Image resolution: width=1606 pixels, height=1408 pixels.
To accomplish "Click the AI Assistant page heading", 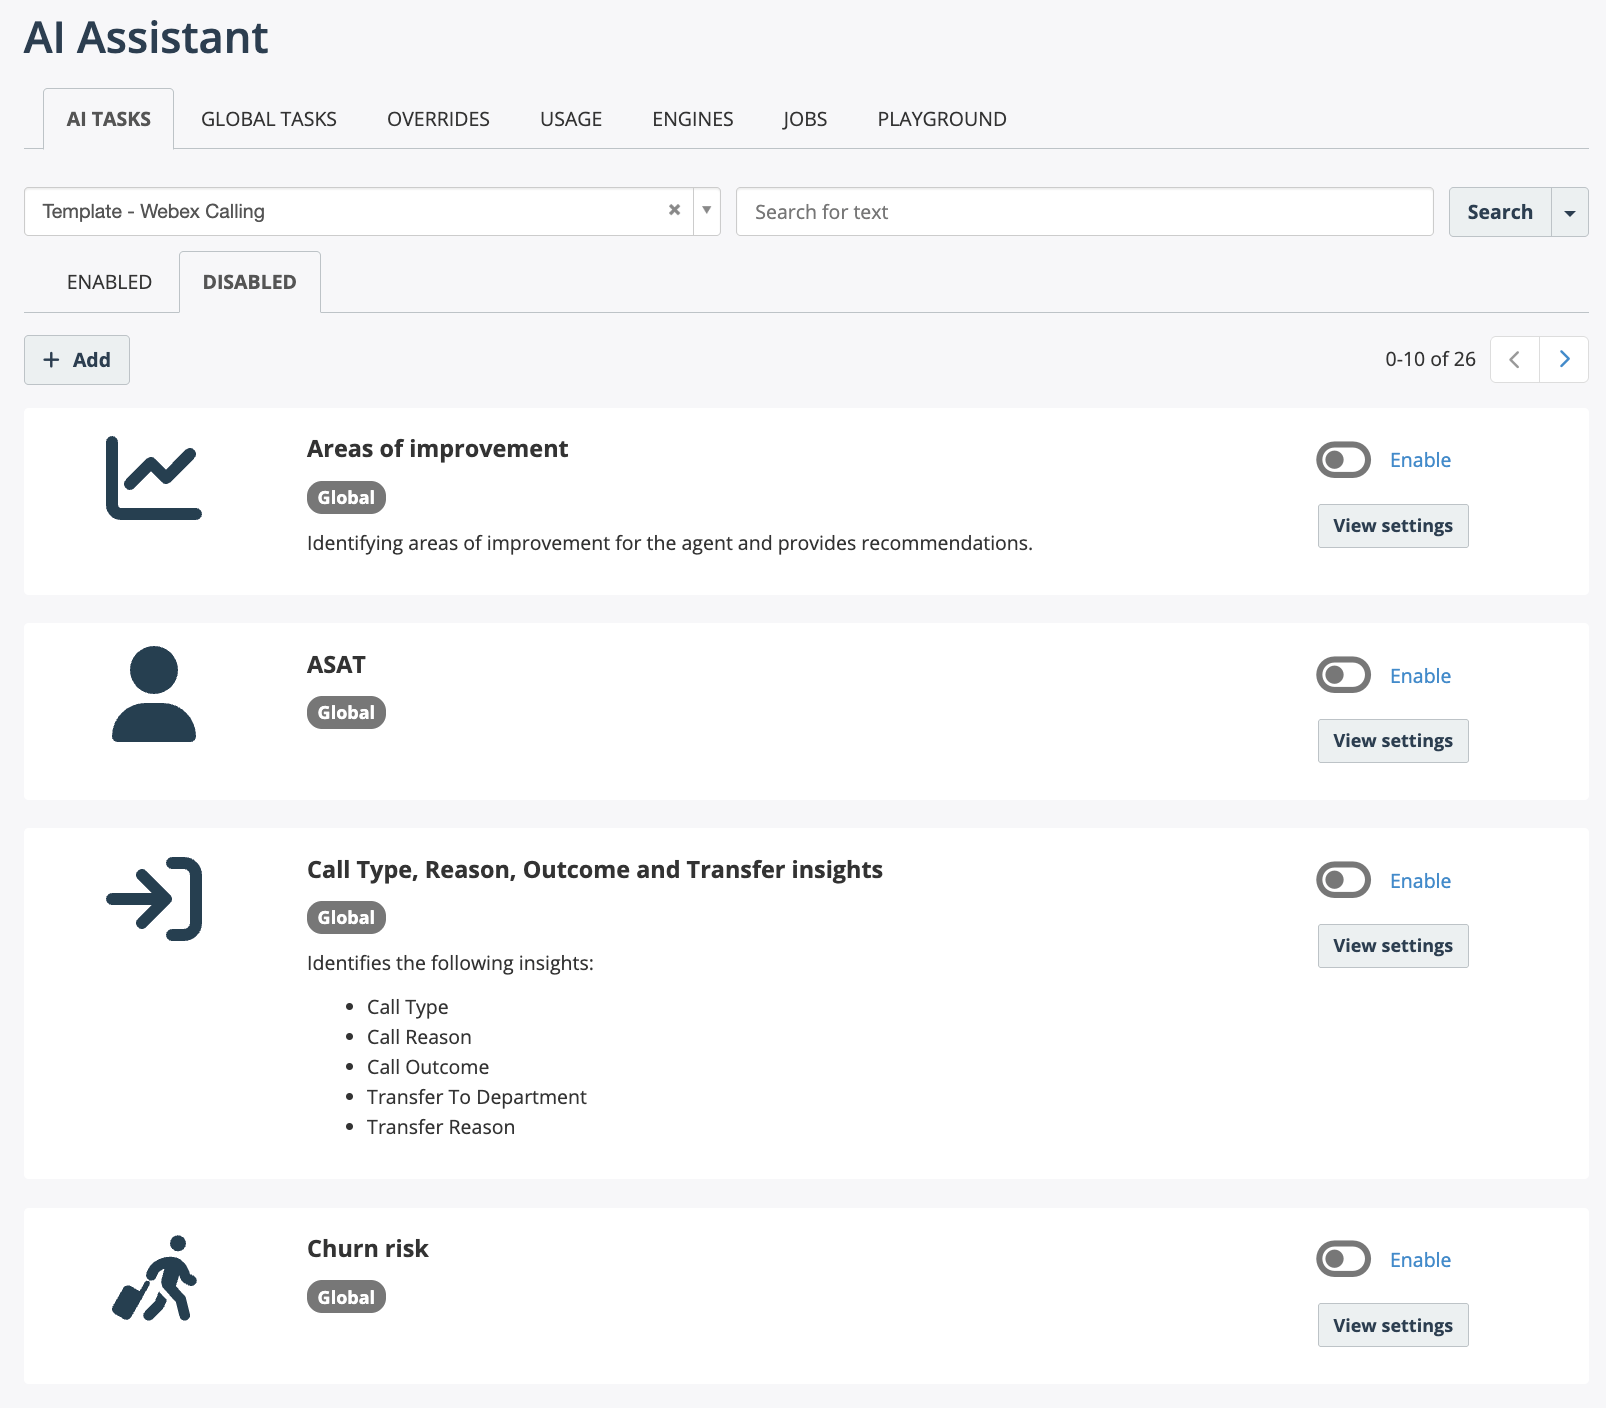I will [x=146, y=38].
